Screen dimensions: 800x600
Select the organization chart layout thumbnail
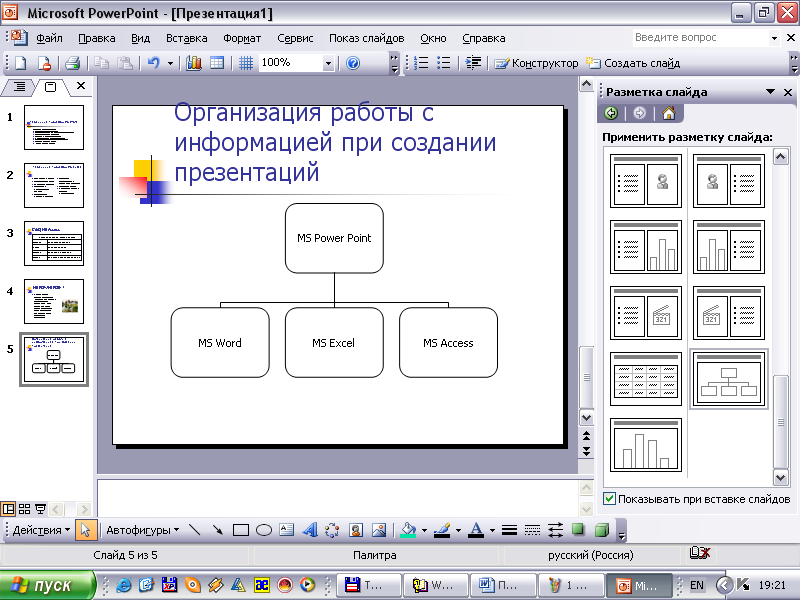(729, 379)
